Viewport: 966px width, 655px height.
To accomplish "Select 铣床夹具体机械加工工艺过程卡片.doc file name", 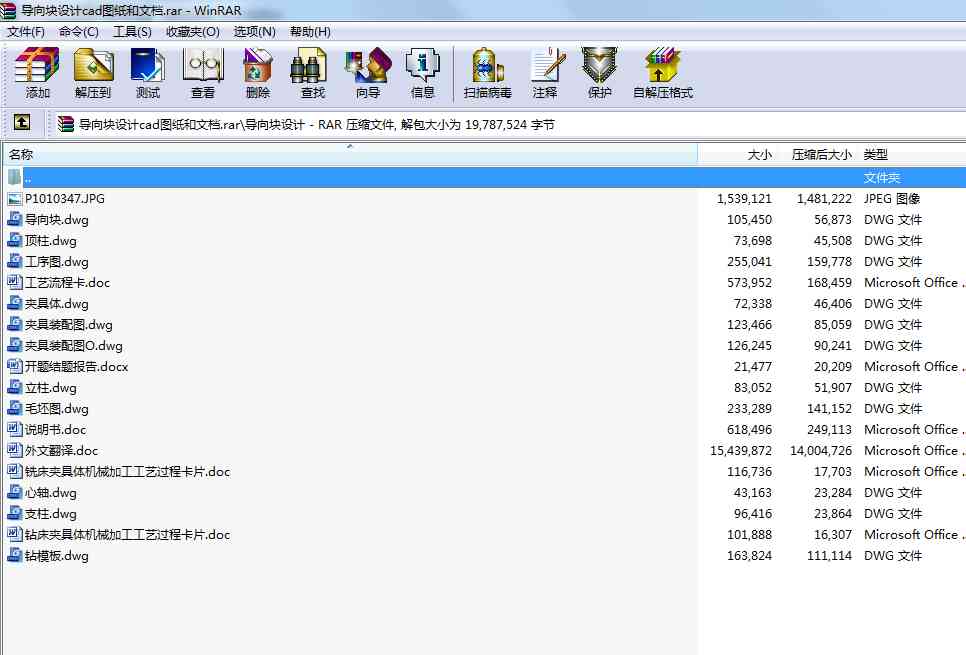I will coord(128,472).
